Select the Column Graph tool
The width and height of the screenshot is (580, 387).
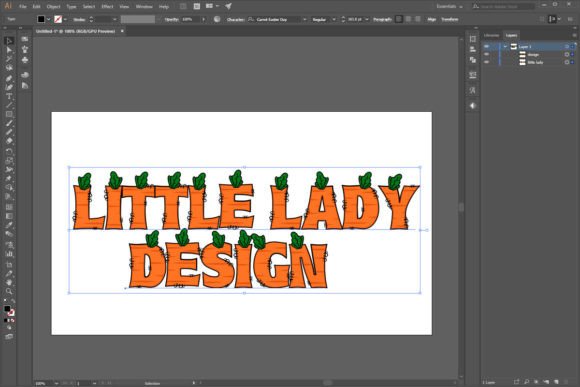click(x=9, y=254)
